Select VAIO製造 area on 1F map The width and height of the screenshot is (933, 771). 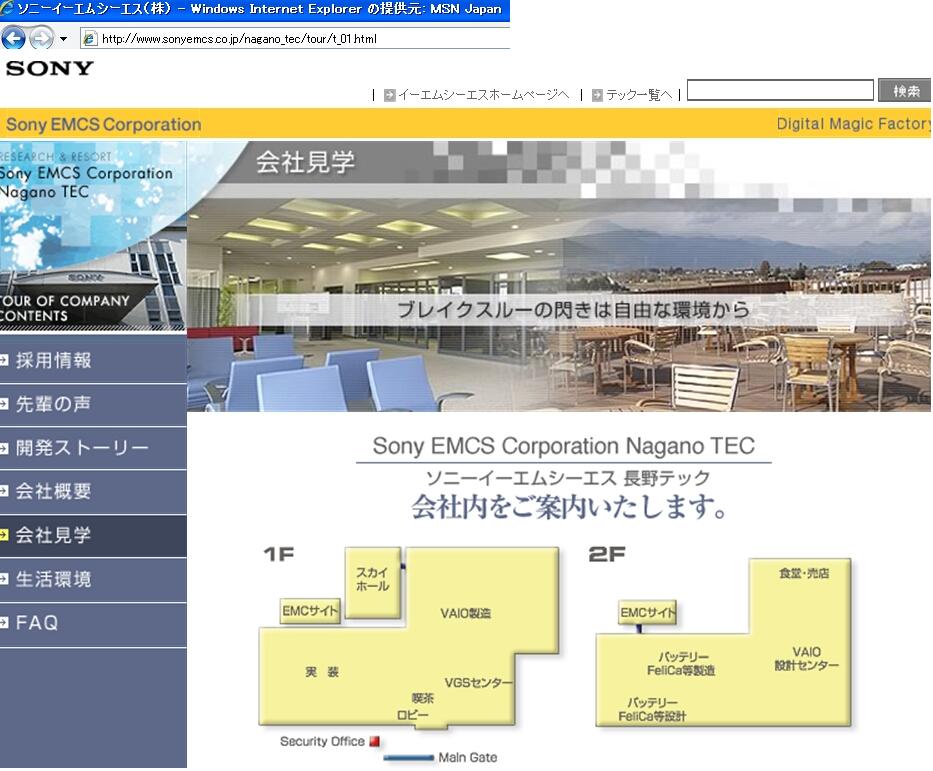point(465,613)
